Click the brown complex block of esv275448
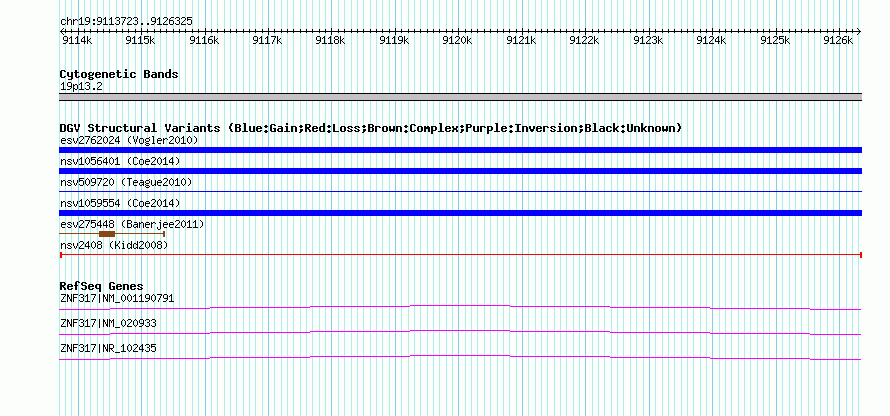890x416 pixels. (x=107, y=234)
